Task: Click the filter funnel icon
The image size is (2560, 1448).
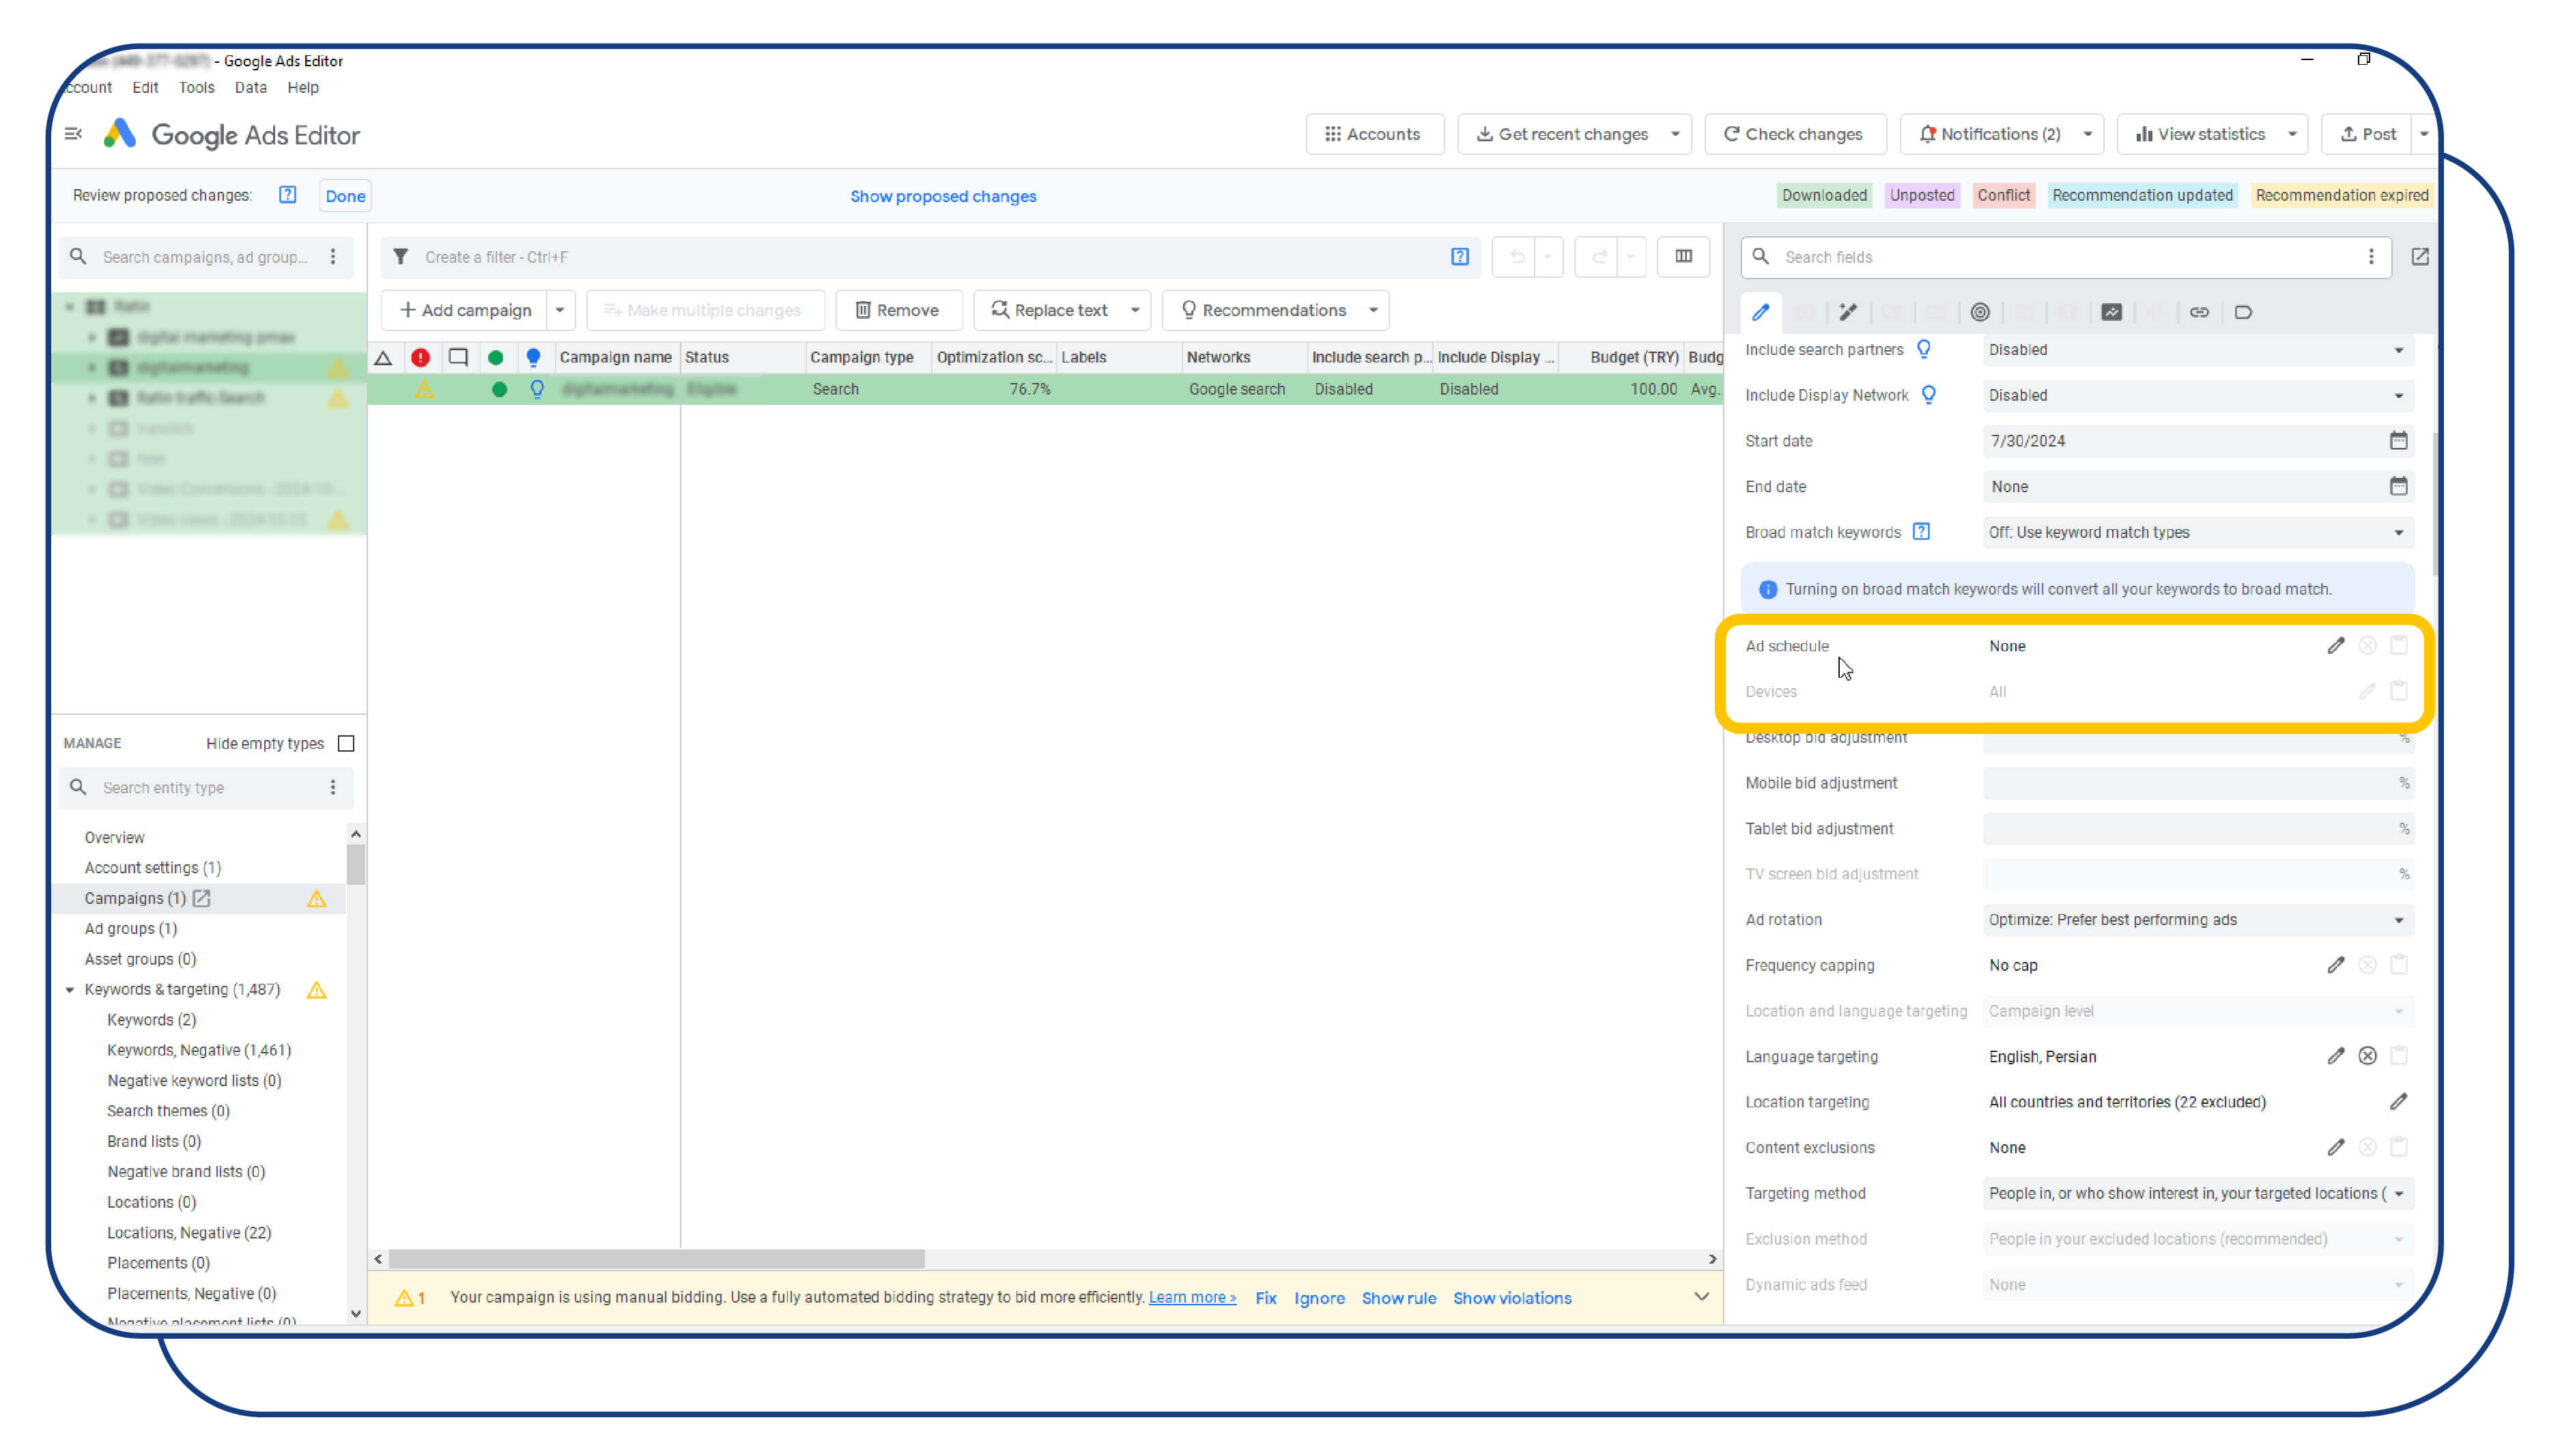Action: pos(401,257)
